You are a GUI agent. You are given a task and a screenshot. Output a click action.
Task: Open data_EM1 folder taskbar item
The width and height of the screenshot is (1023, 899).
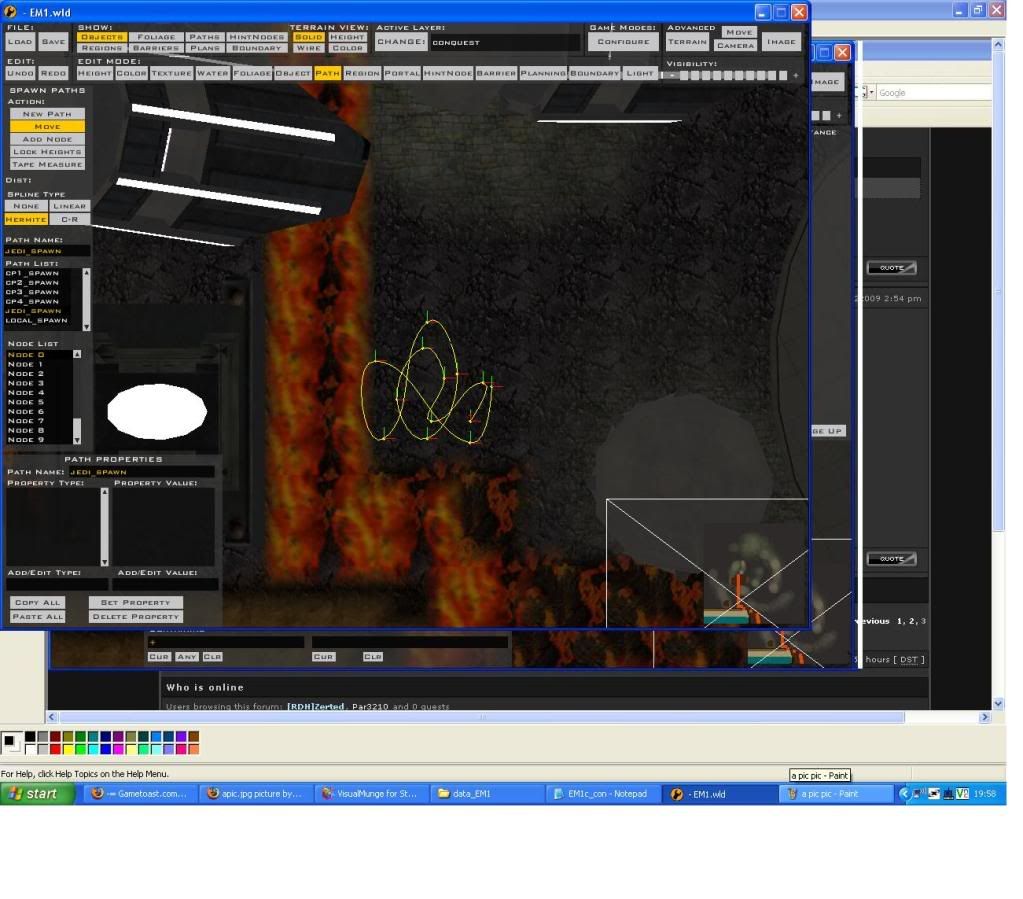[x=485, y=793]
